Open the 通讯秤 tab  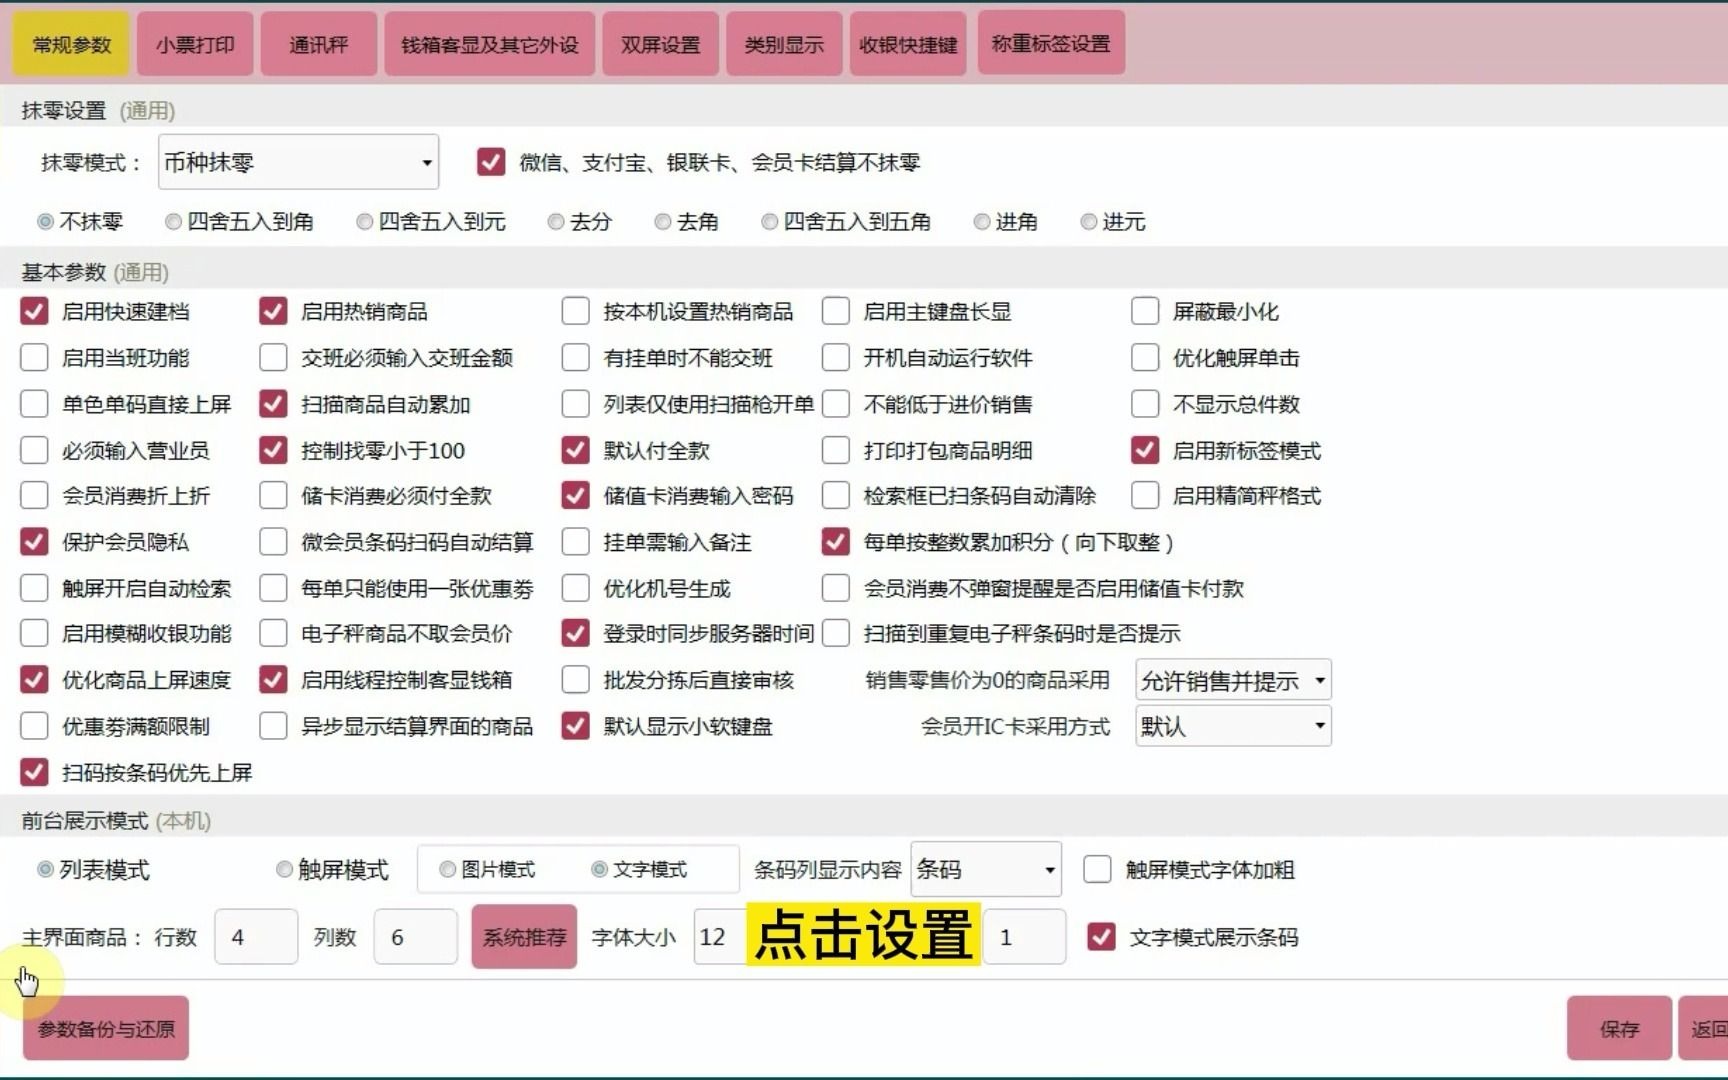tap(319, 44)
